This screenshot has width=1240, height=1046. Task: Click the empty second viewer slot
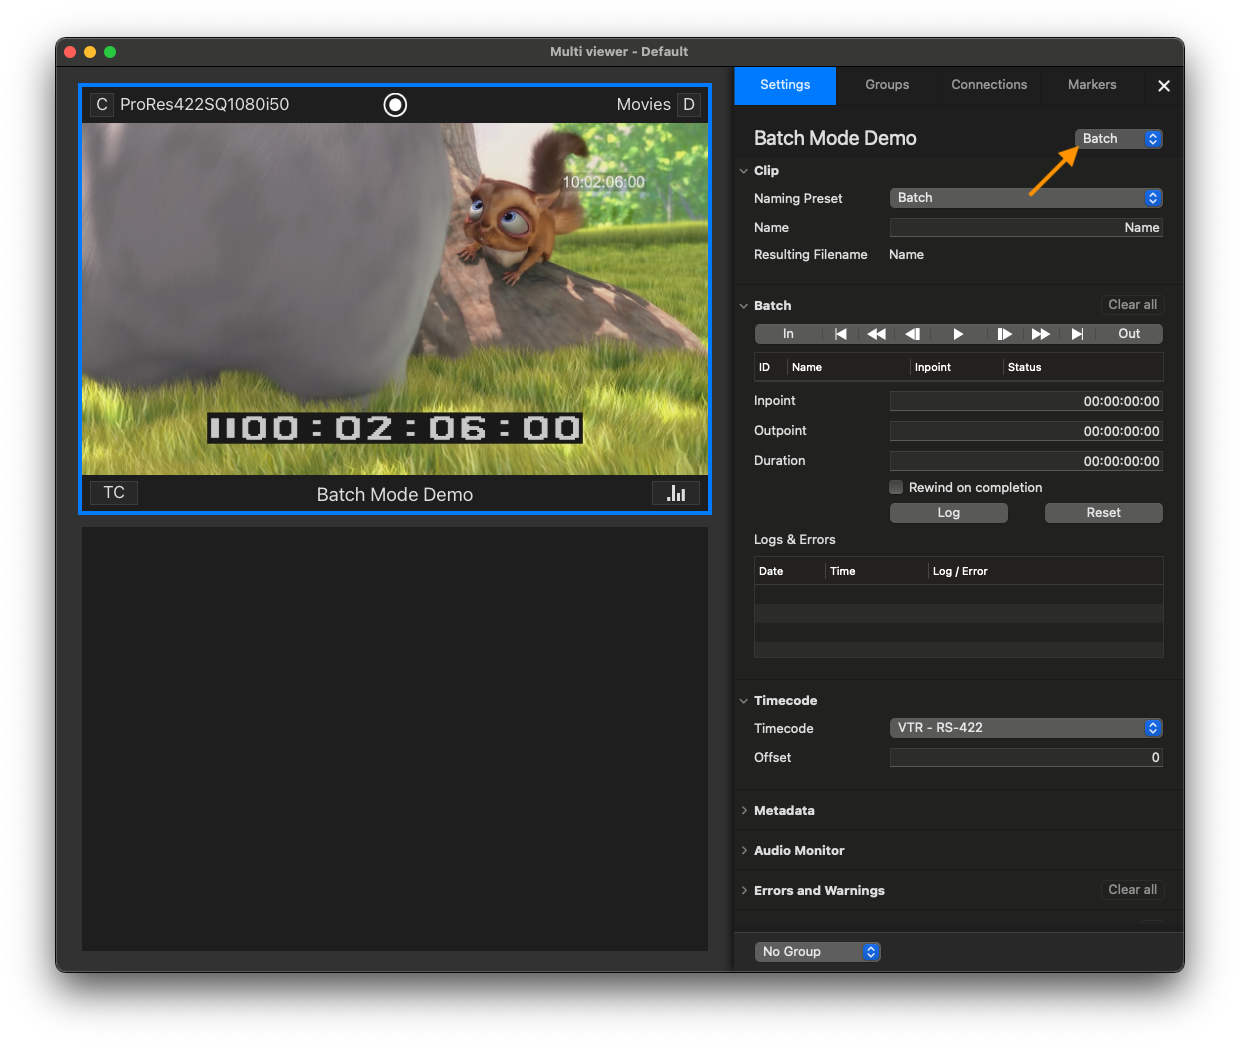click(x=395, y=739)
